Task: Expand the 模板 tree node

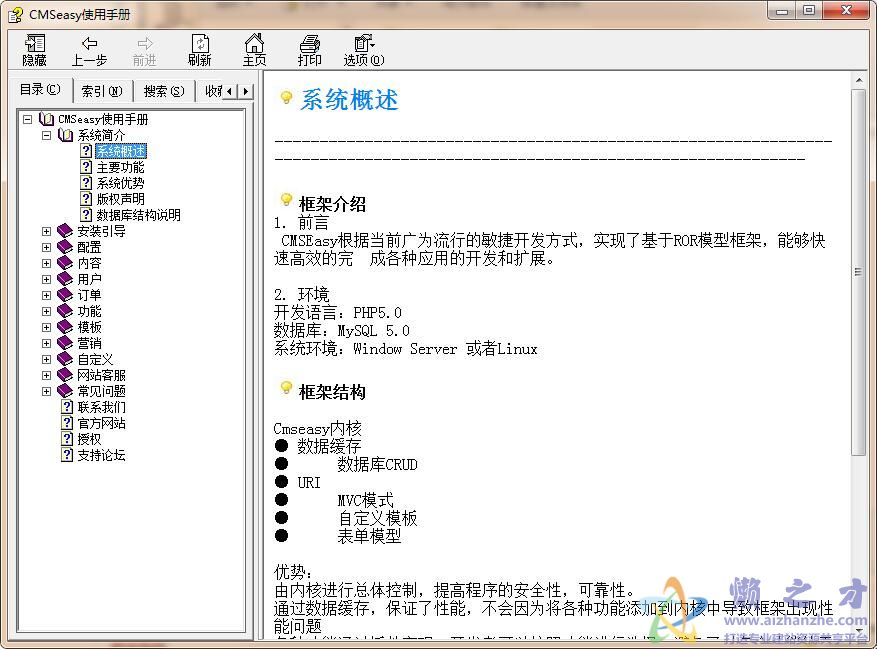Action: coord(46,326)
